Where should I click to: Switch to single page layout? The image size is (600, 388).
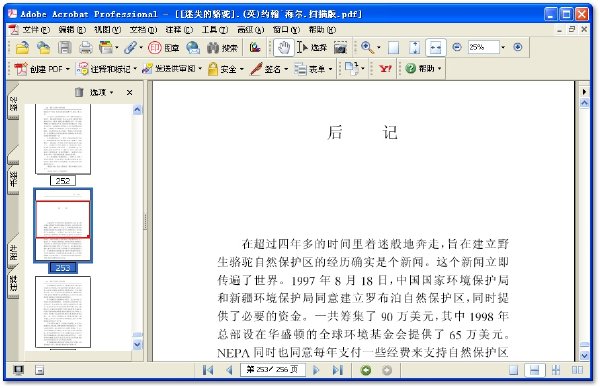(514, 370)
